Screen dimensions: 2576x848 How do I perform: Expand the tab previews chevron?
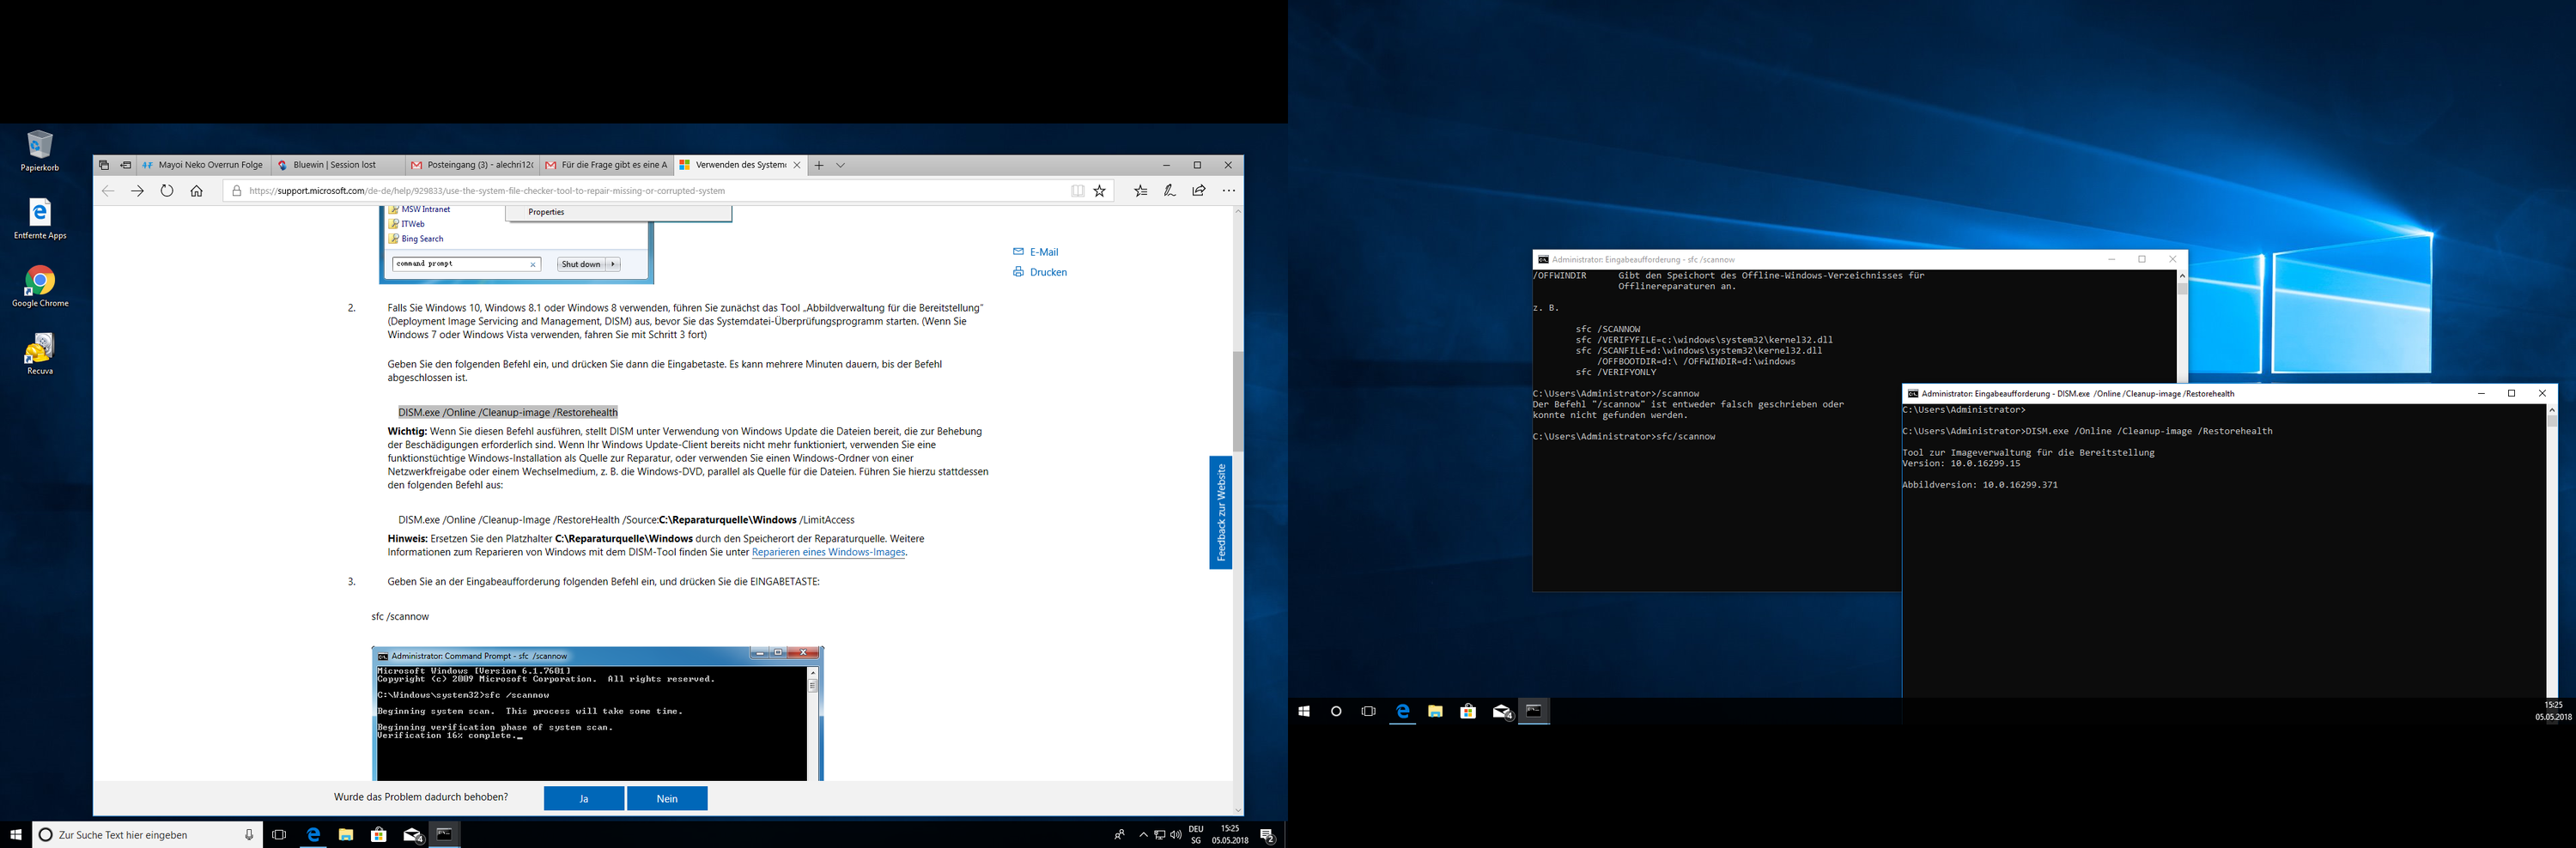point(841,165)
